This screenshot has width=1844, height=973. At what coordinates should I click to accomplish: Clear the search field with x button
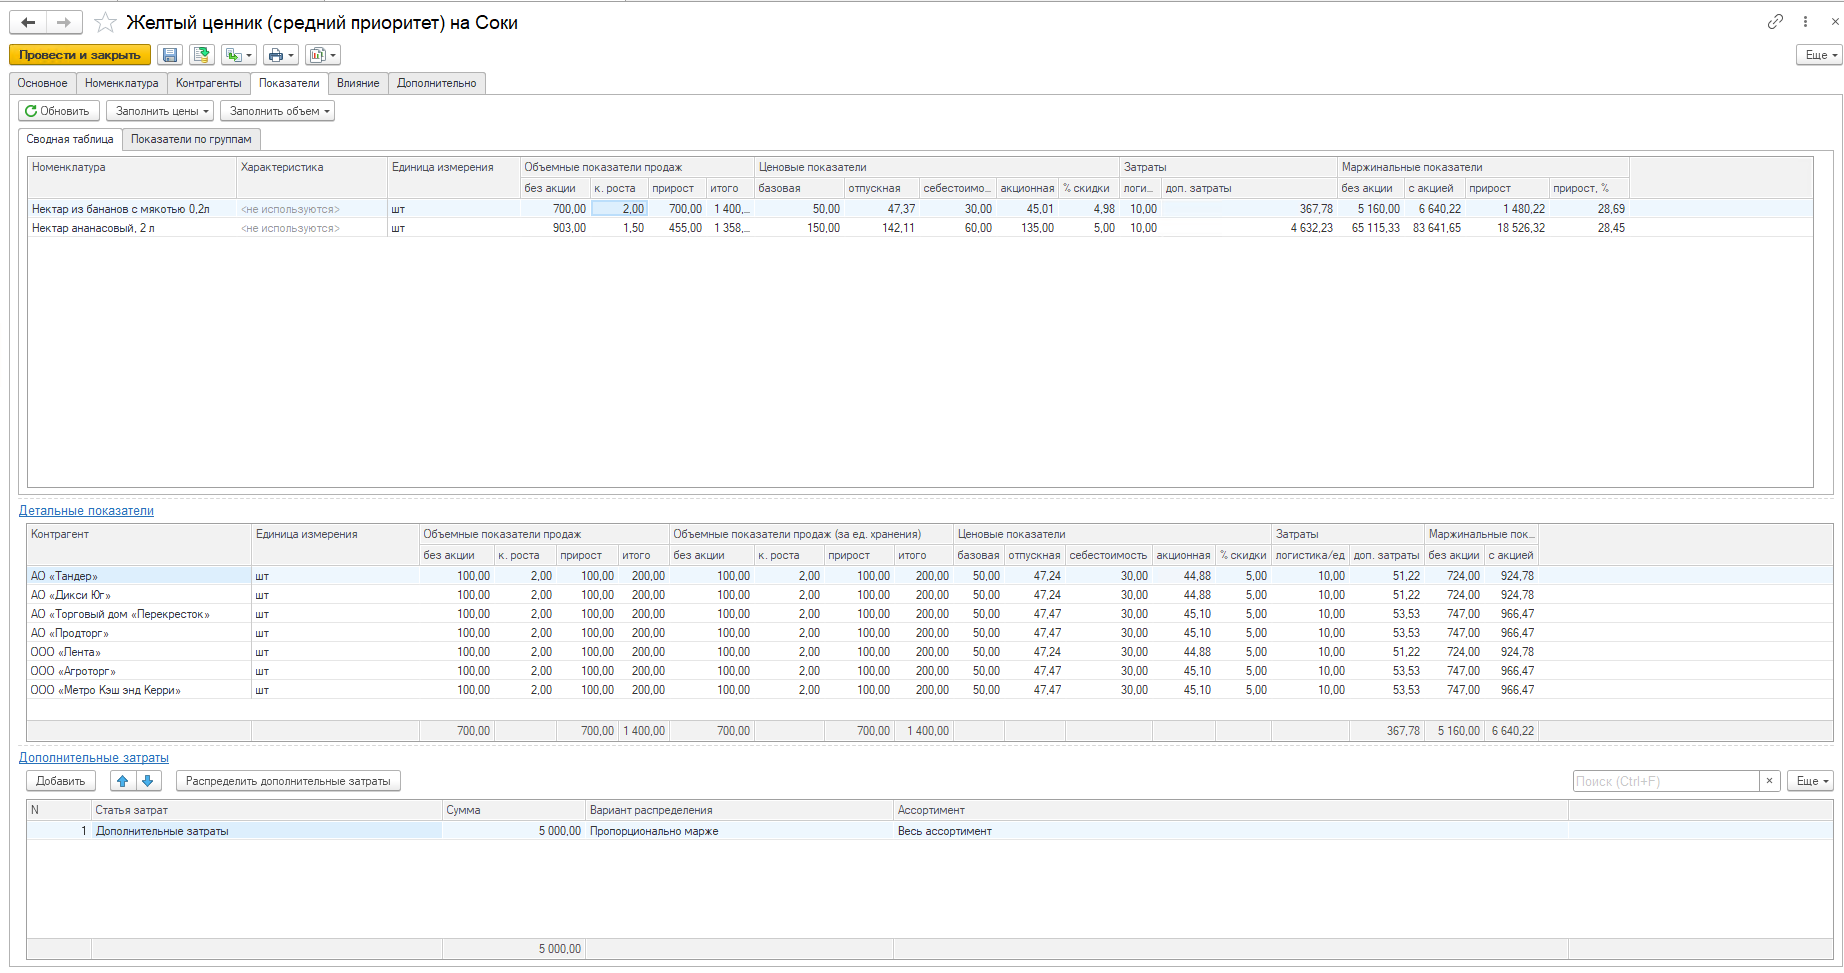pyautogui.click(x=1769, y=781)
